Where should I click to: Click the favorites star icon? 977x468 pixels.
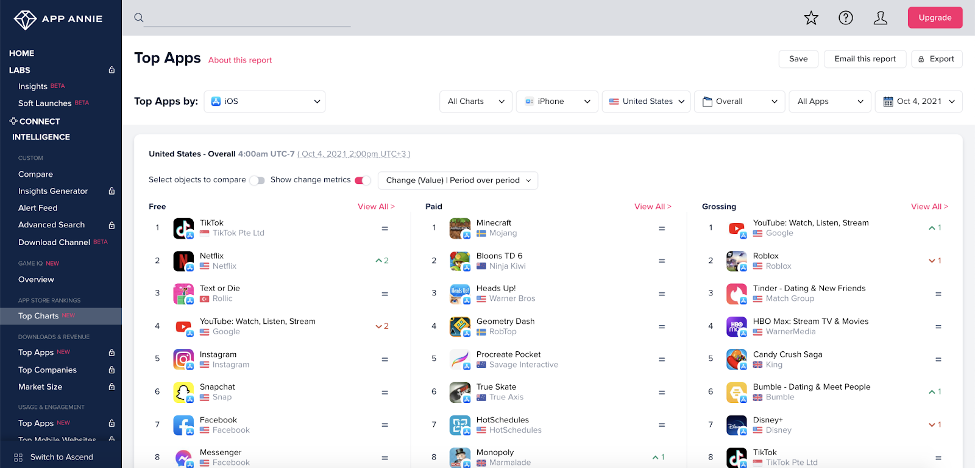[811, 18]
